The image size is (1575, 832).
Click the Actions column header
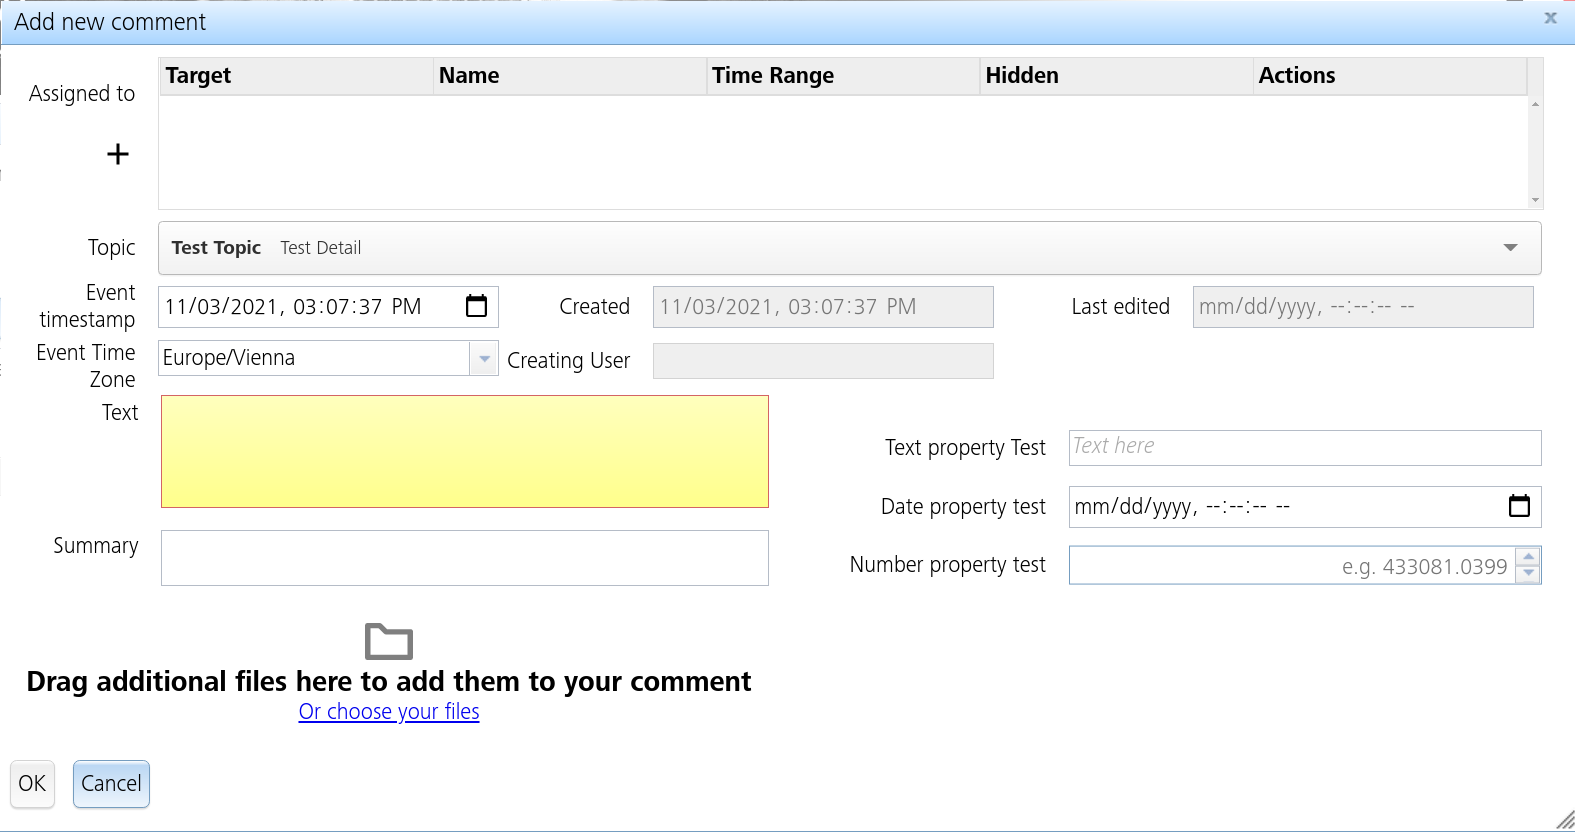click(1389, 76)
